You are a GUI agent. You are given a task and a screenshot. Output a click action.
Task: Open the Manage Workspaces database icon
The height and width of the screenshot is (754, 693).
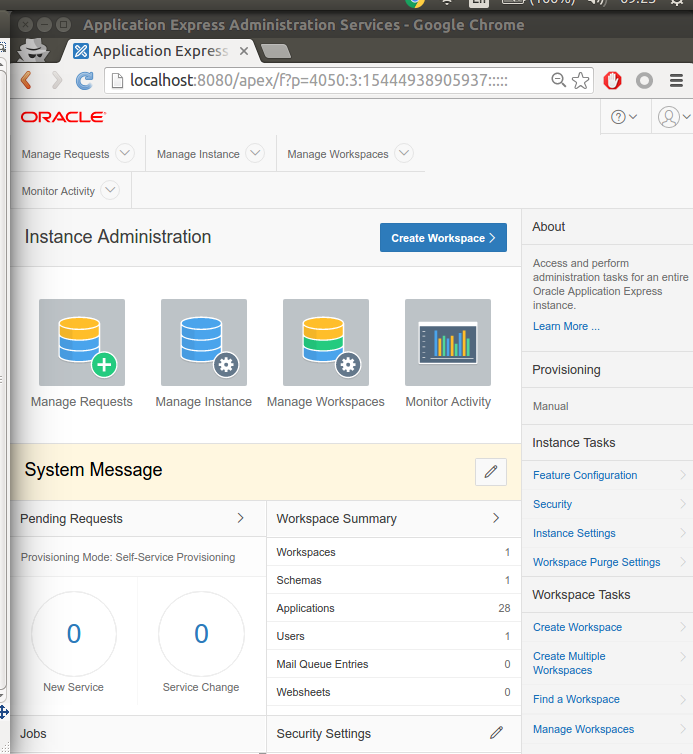pos(326,342)
